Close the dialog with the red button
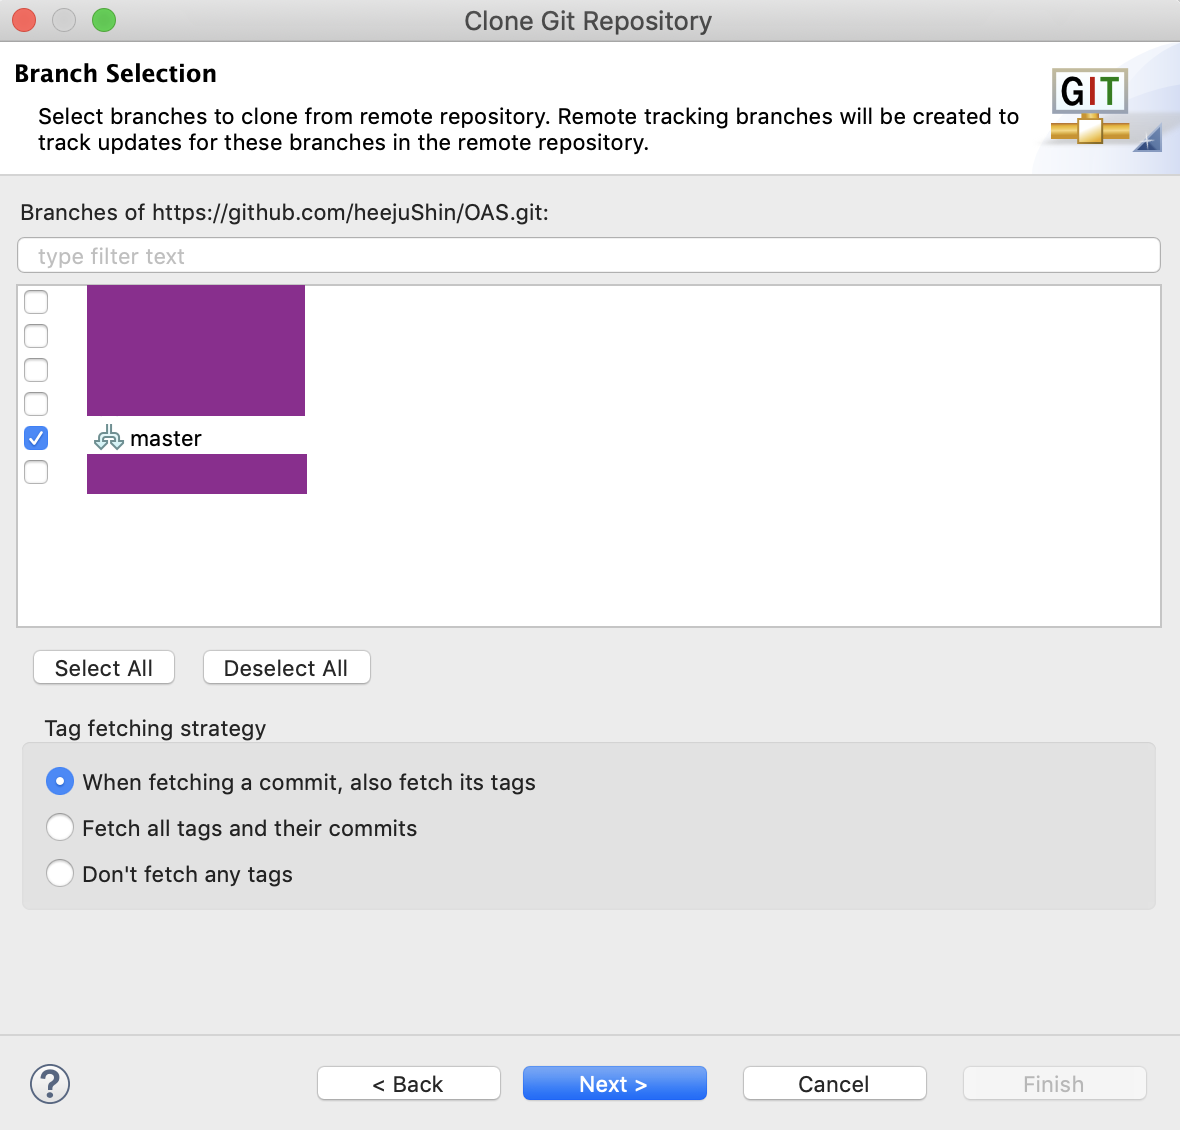This screenshot has width=1180, height=1130. click(24, 20)
